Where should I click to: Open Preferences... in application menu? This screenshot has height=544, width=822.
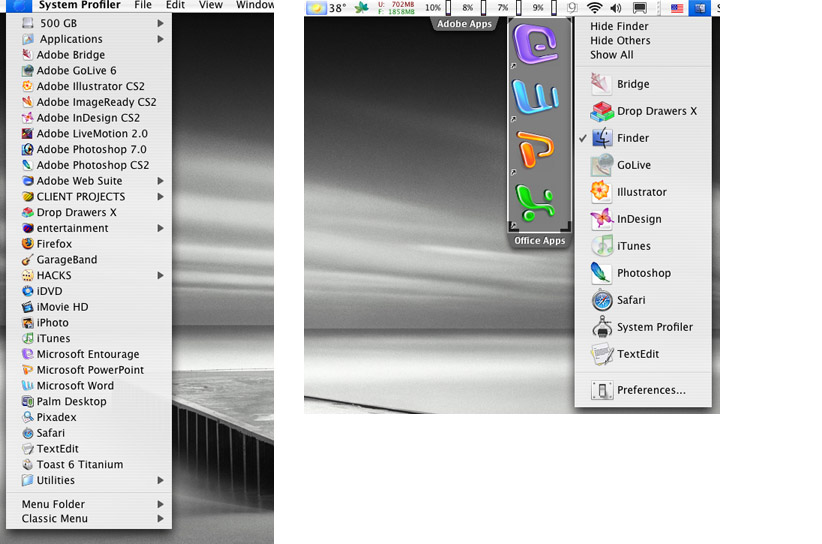point(643,390)
